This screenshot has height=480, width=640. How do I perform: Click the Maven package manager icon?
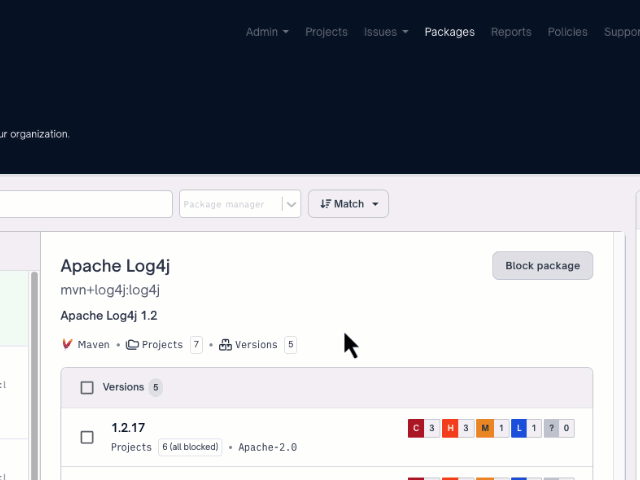point(67,344)
